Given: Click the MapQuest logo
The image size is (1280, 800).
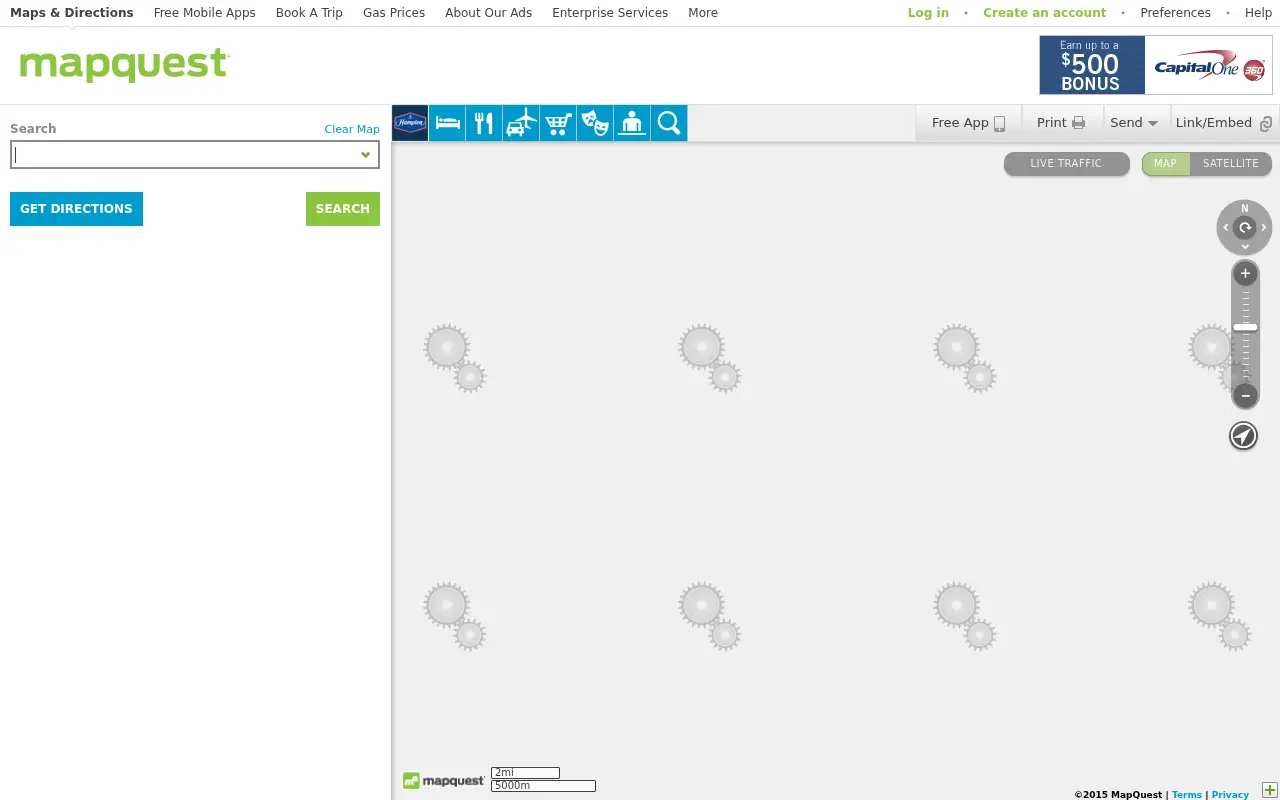Looking at the screenshot, I should pyautogui.click(x=125, y=65).
